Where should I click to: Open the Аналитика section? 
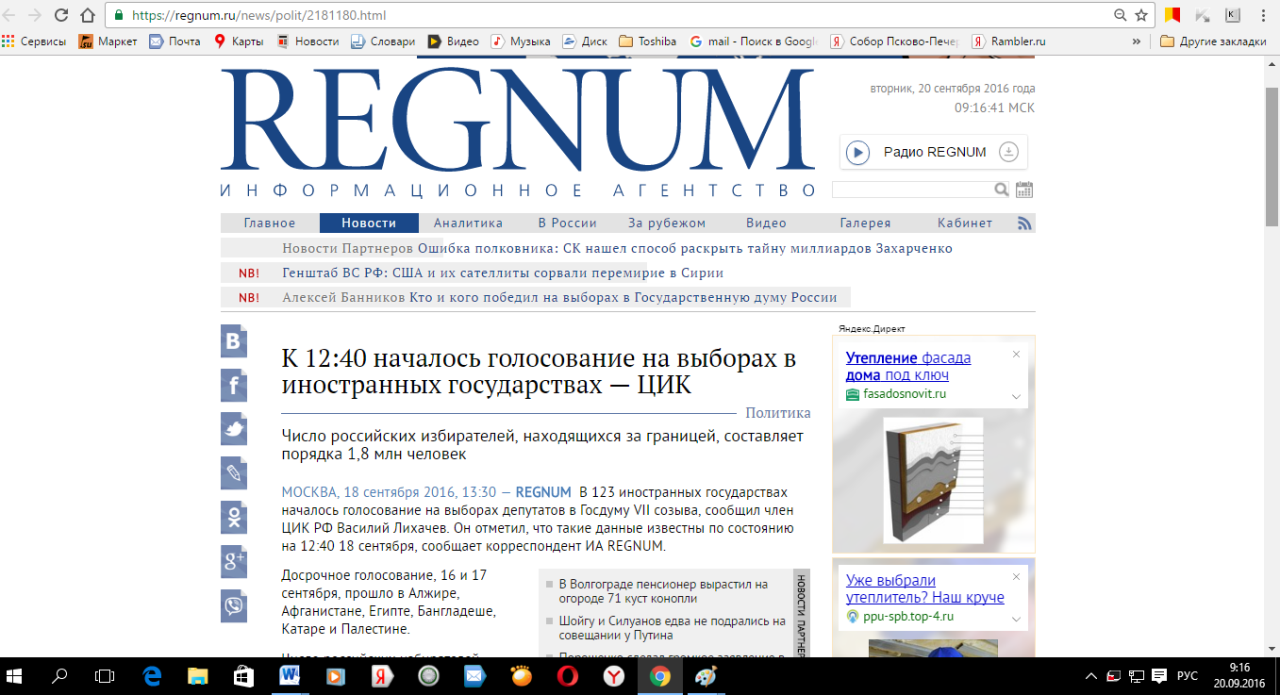(468, 223)
